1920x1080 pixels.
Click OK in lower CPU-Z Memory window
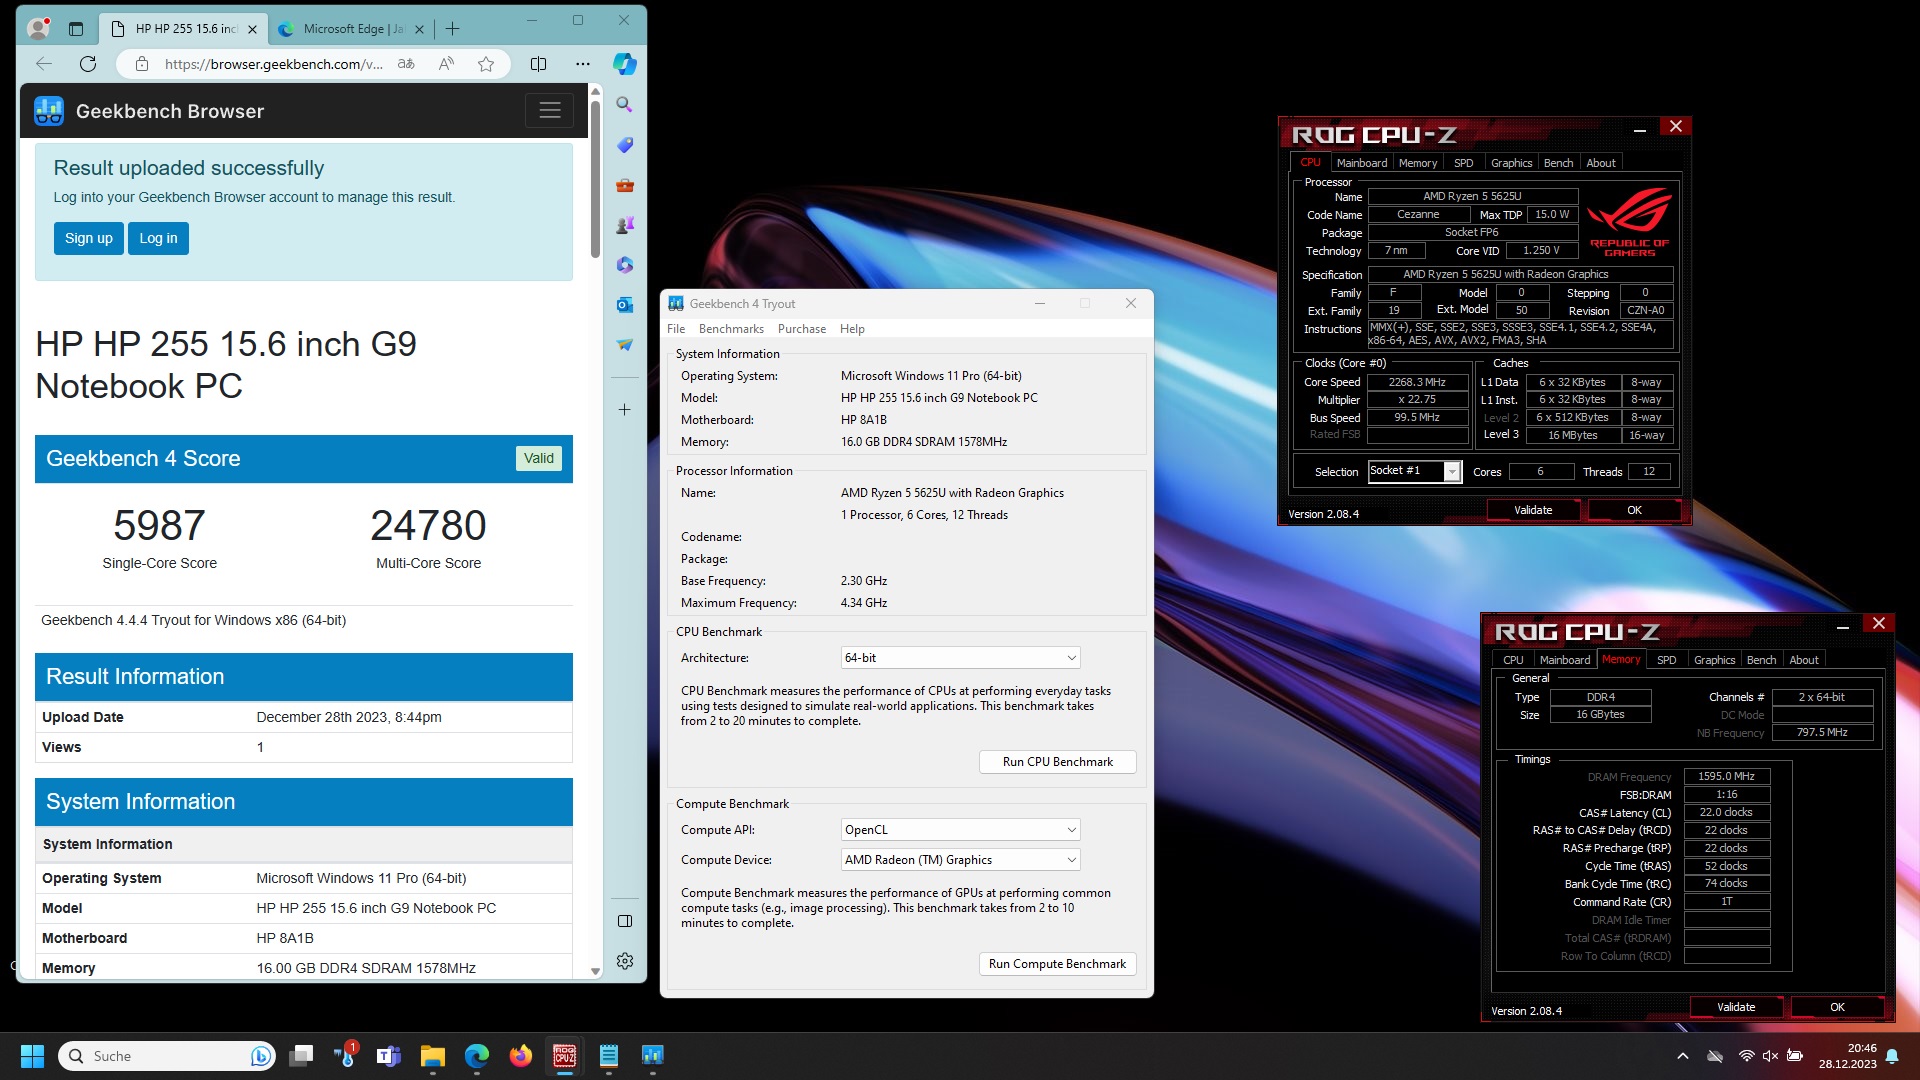pyautogui.click(x=1837, y=1007)
